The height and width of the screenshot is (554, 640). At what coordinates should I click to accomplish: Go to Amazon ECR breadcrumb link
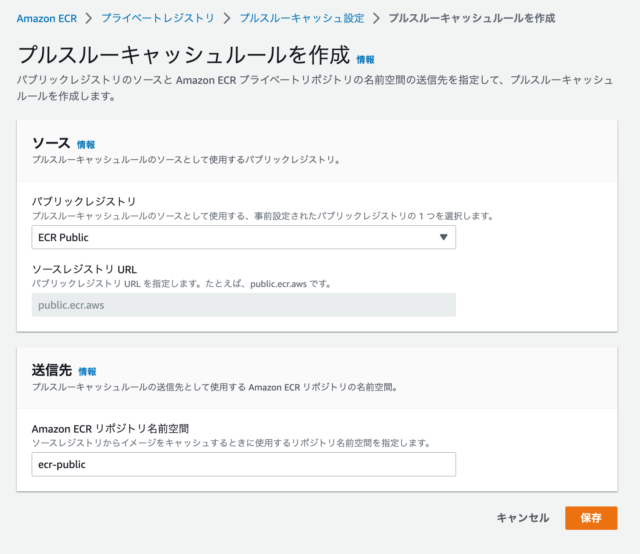point(46,18)
